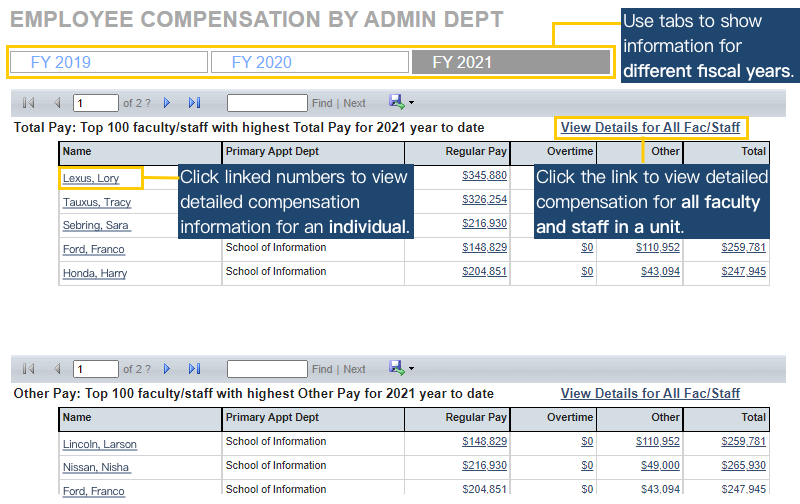The image size is (800, 504).
Task: Click Nissan, Nisha total $265,930
Action: pyautogui.click(x=743, y=465)
